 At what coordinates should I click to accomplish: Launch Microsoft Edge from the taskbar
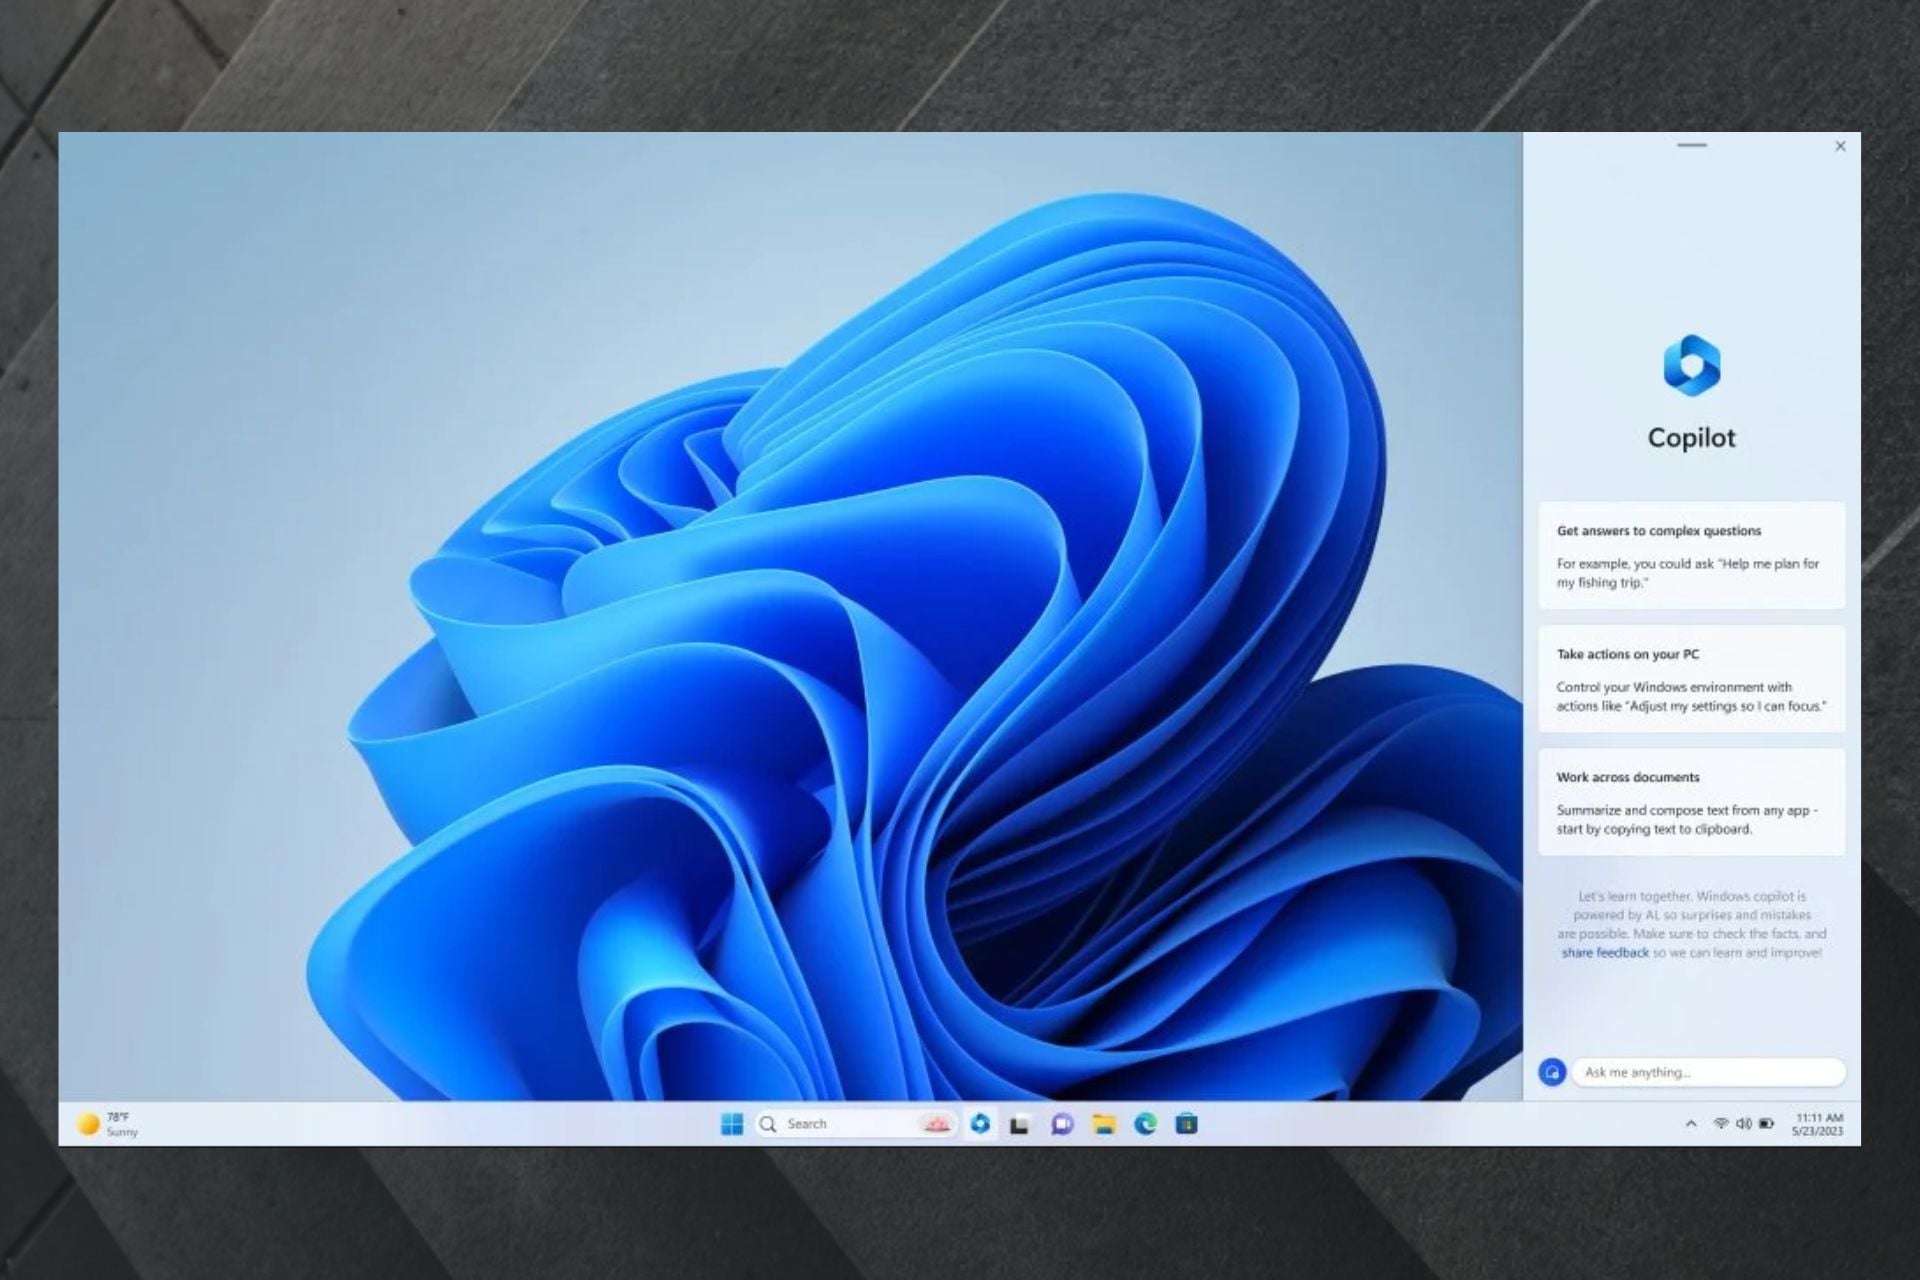[x=1145, y=1125]
